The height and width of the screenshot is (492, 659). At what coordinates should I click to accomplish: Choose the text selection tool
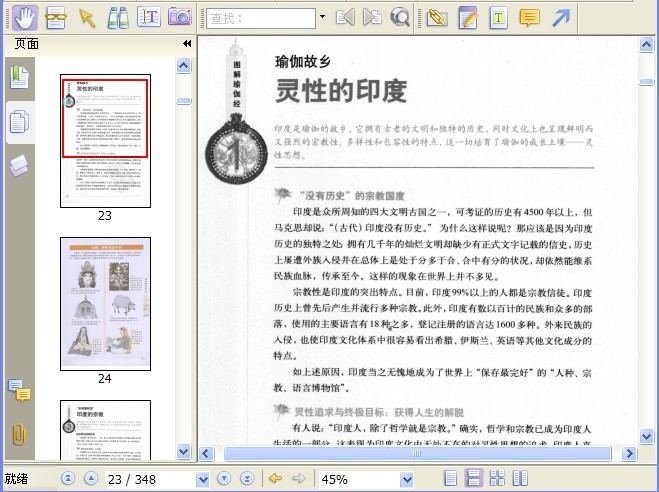[149, 18]
